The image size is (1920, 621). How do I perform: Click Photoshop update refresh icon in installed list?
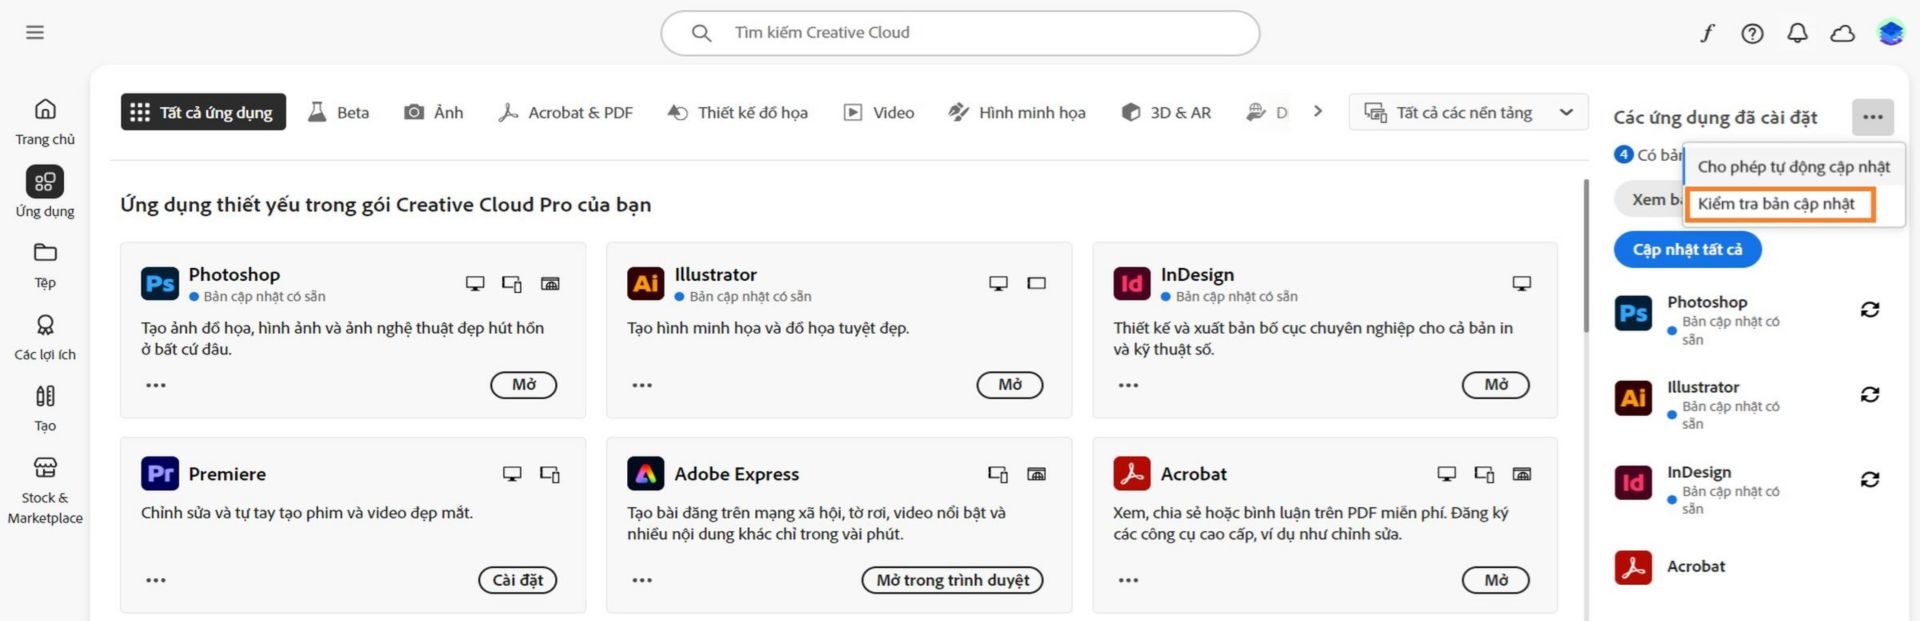pyautogui.click(x=1869, y=310)
